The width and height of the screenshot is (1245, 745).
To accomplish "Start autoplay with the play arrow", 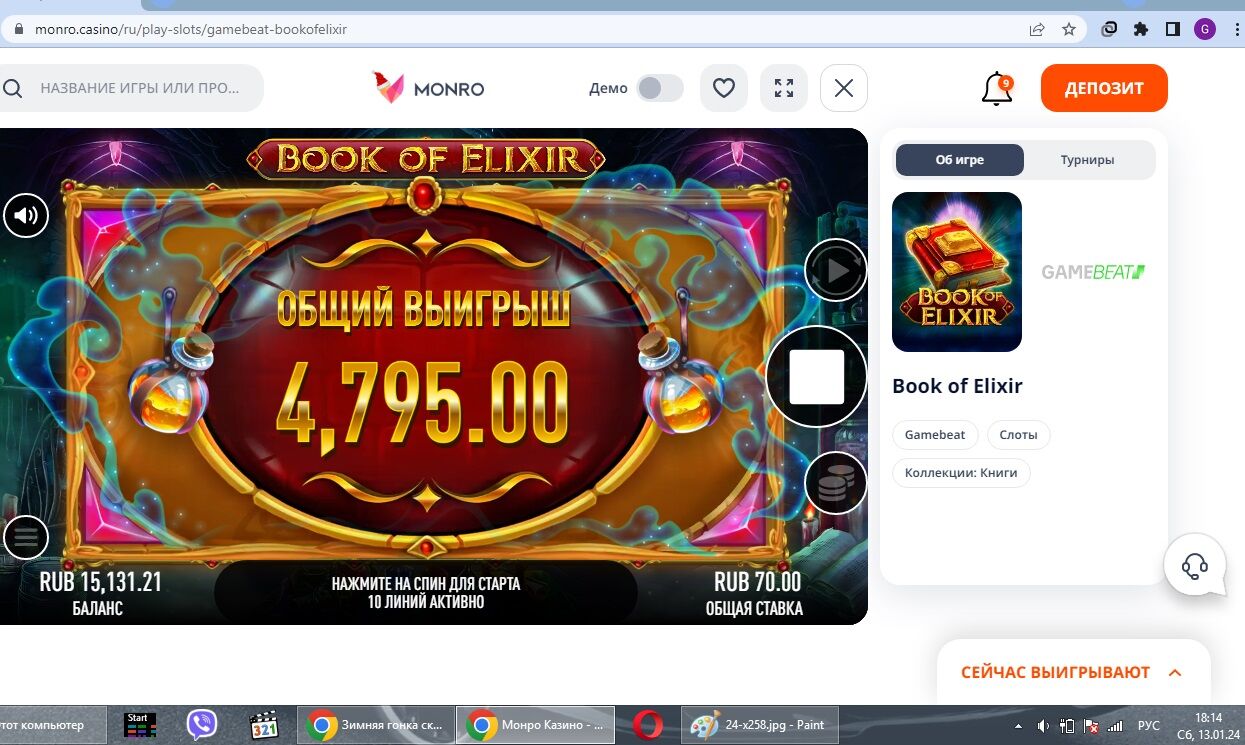I will click(836, 270).
